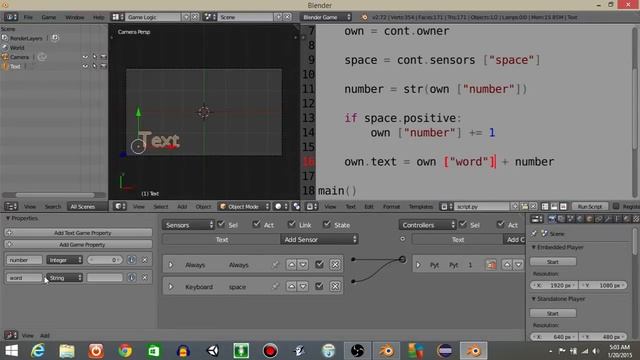The height and width of the screenshot is (360, 640).
Task: Remove the word game property
Action: pyautogui.click(x=145, y=278)
